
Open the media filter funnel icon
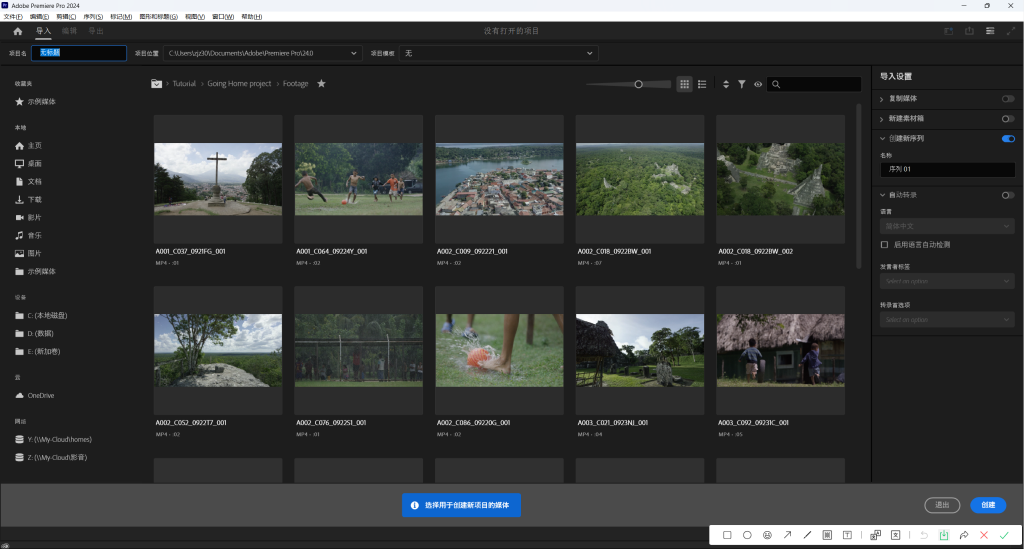click(742, 85)
